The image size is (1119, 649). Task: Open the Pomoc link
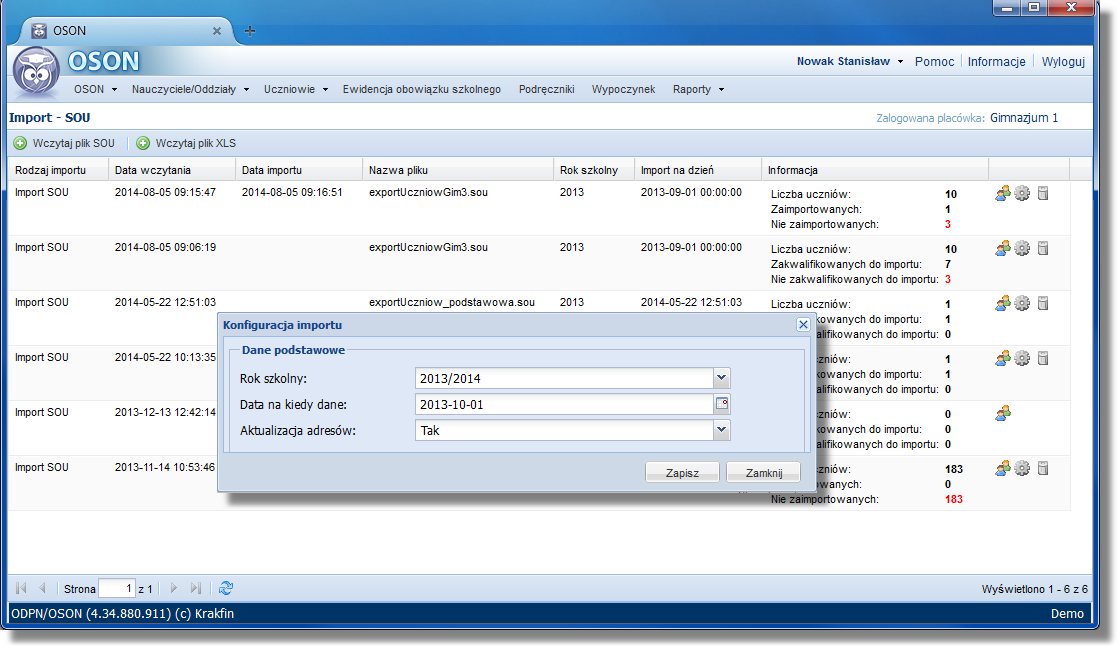(x=934, y=61)
